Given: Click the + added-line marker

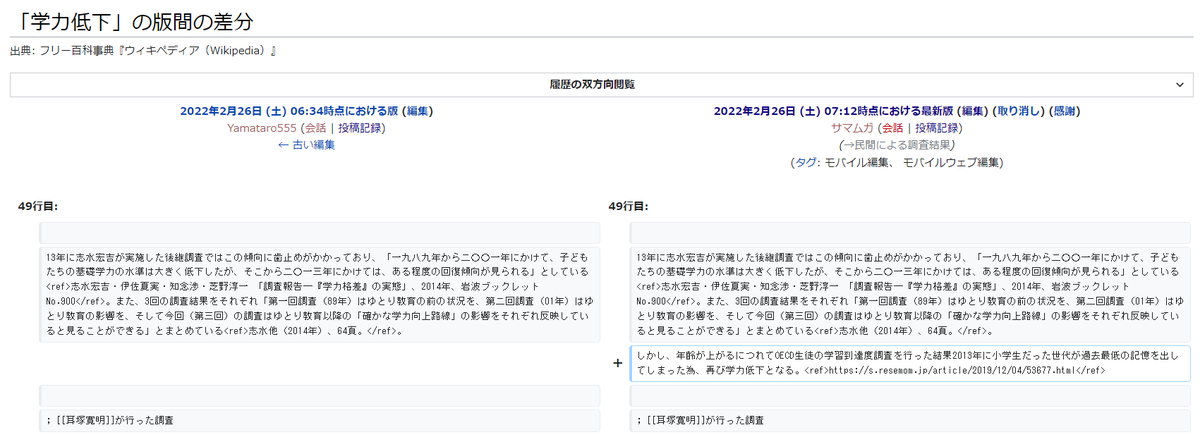Looking at the screenshot, I should [x=617, y=363].
